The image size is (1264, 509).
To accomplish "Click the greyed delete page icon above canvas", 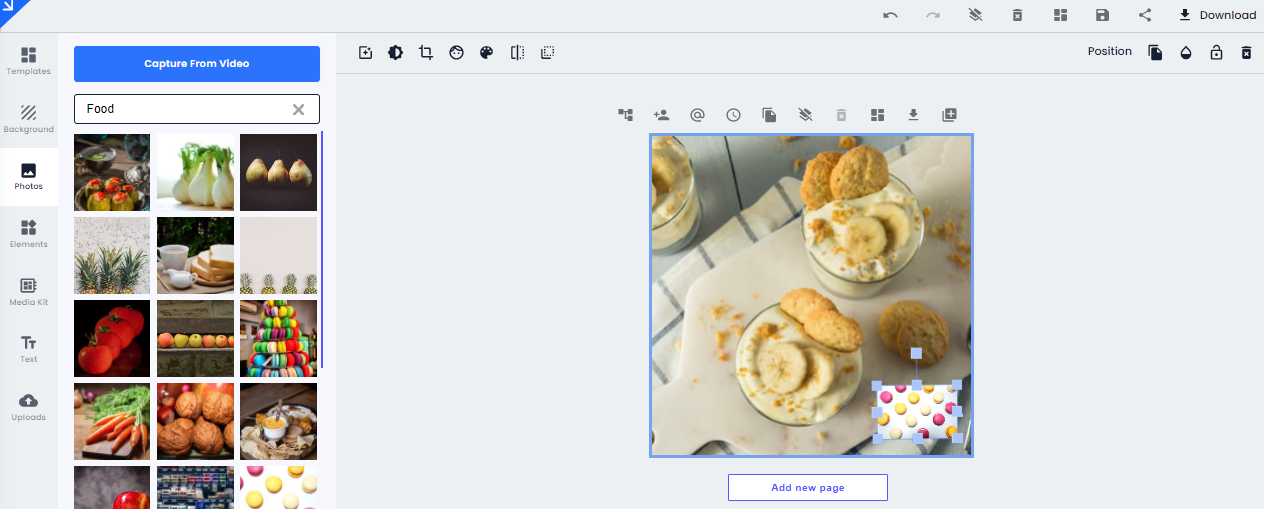I will [x=841, y=115].
